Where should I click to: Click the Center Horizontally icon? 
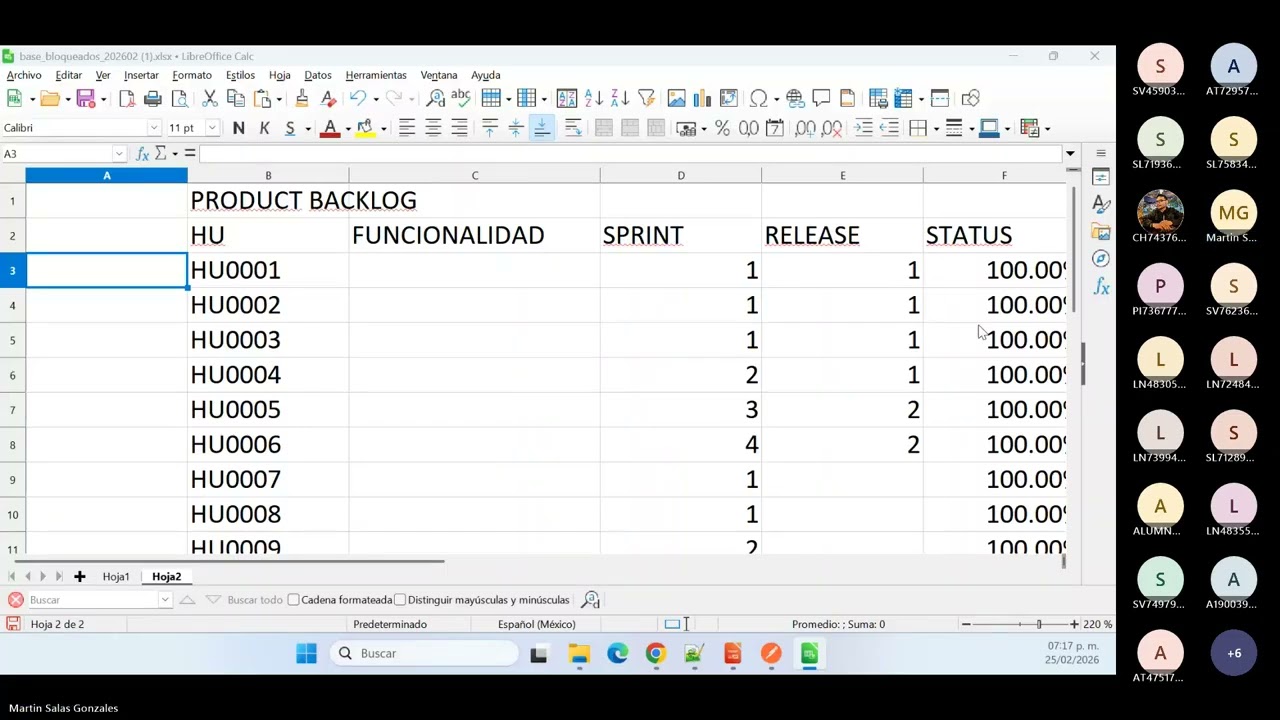click(433, 128)
